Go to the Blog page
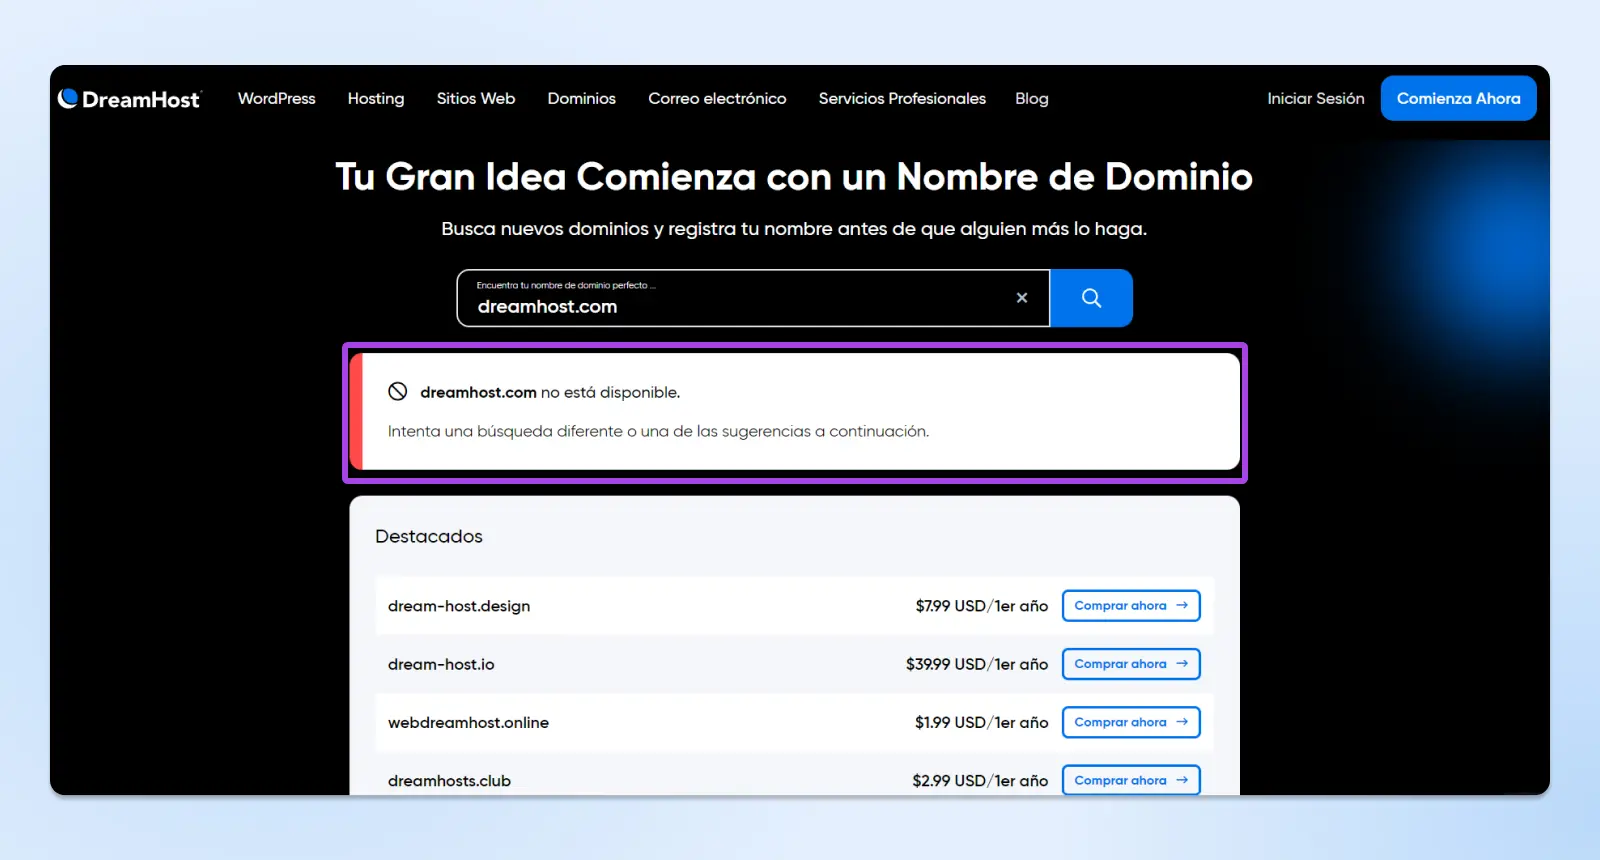 [x=1031, y=99]
